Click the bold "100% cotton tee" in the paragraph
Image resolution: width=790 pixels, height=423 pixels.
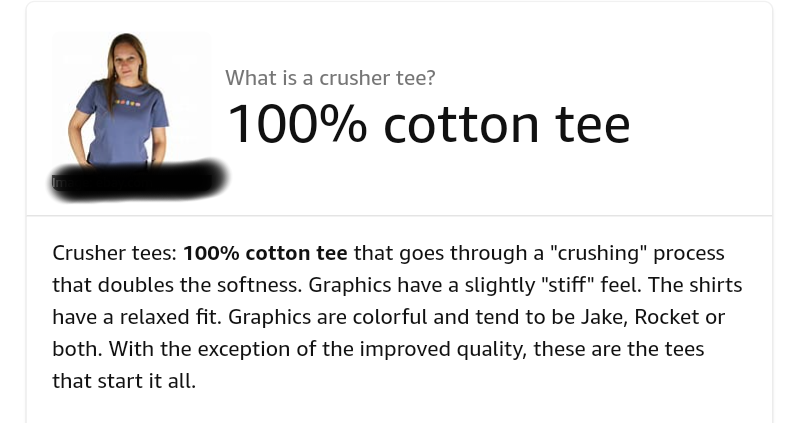[265, 253]
